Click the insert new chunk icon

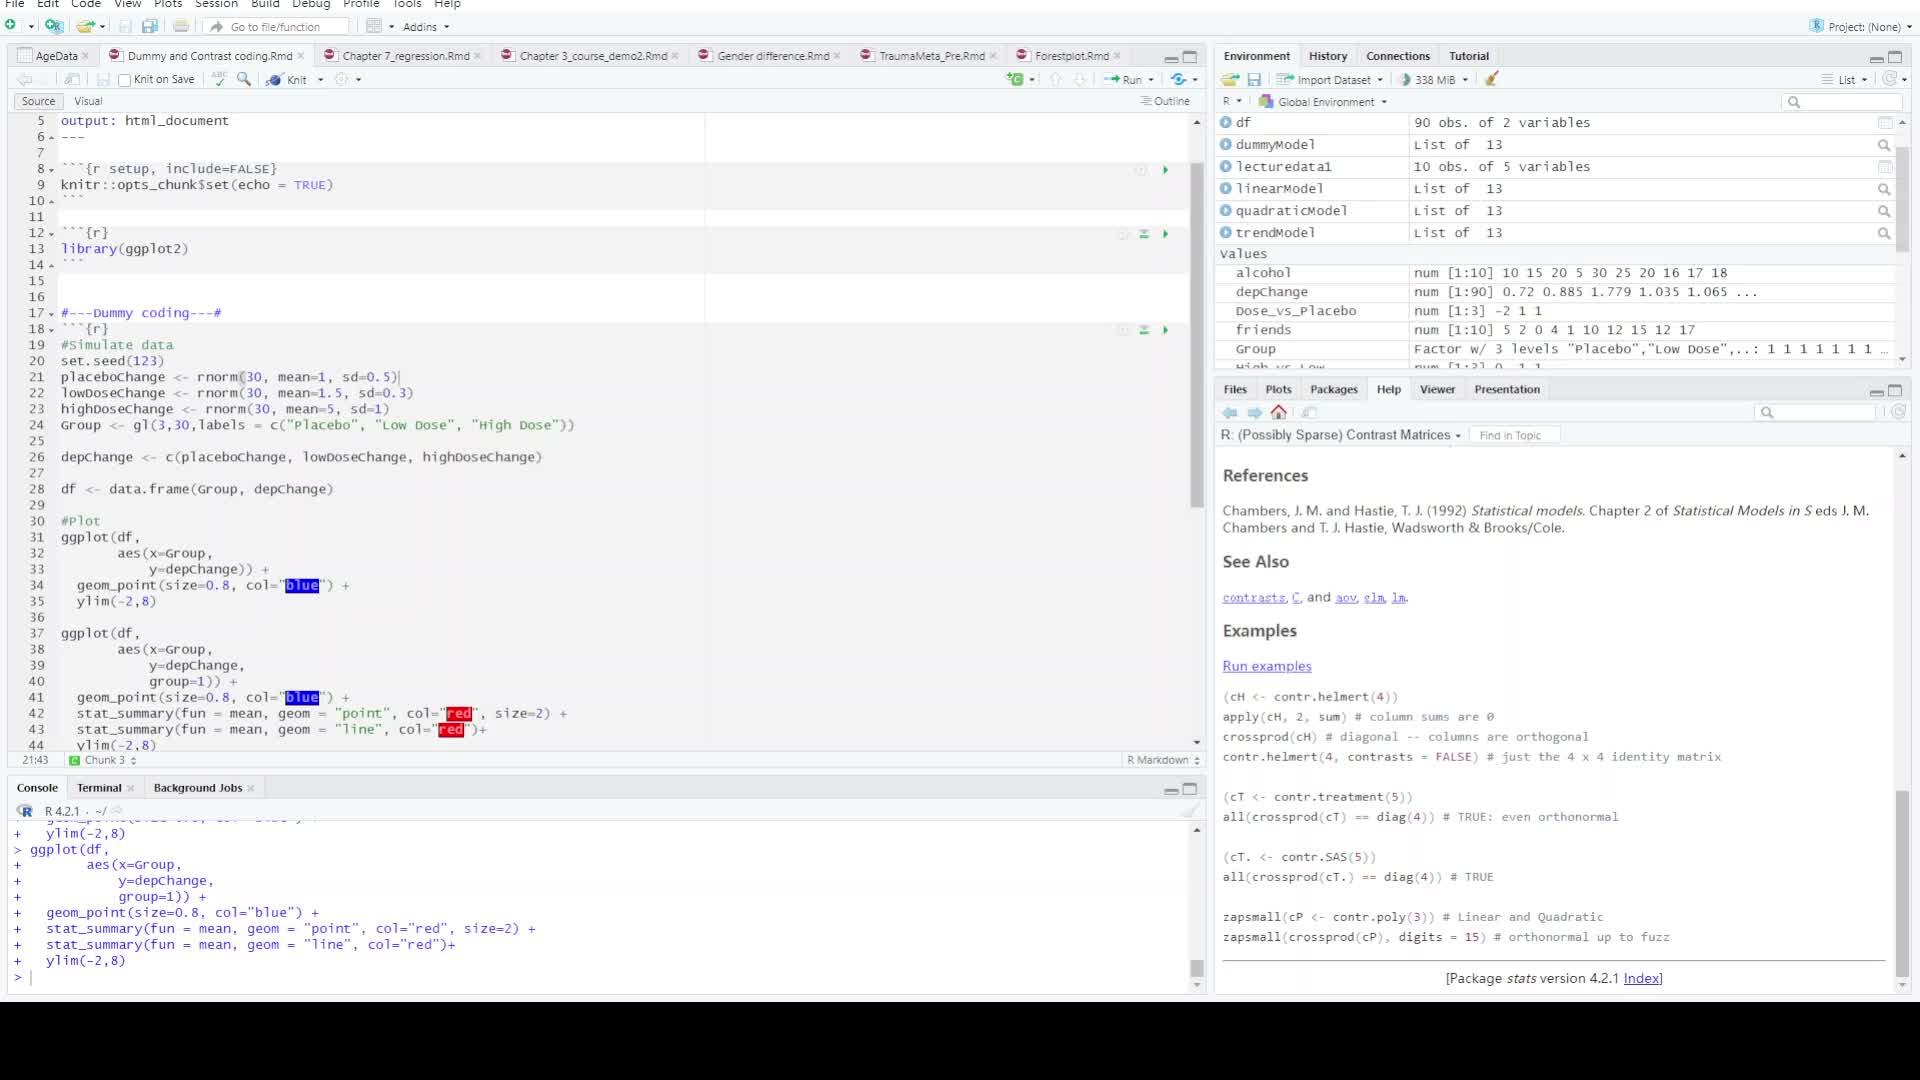pyautogui.click(x=1016, y=79)
